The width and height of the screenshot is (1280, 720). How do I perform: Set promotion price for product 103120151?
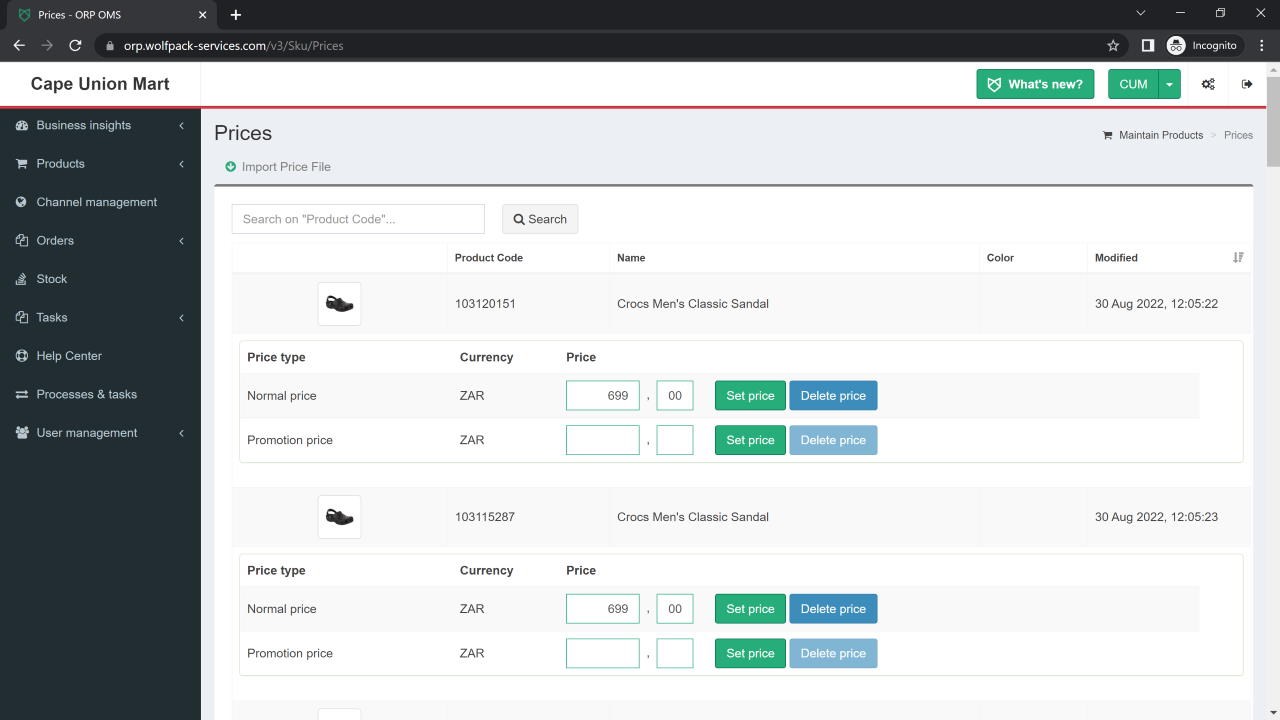(750, 440)
